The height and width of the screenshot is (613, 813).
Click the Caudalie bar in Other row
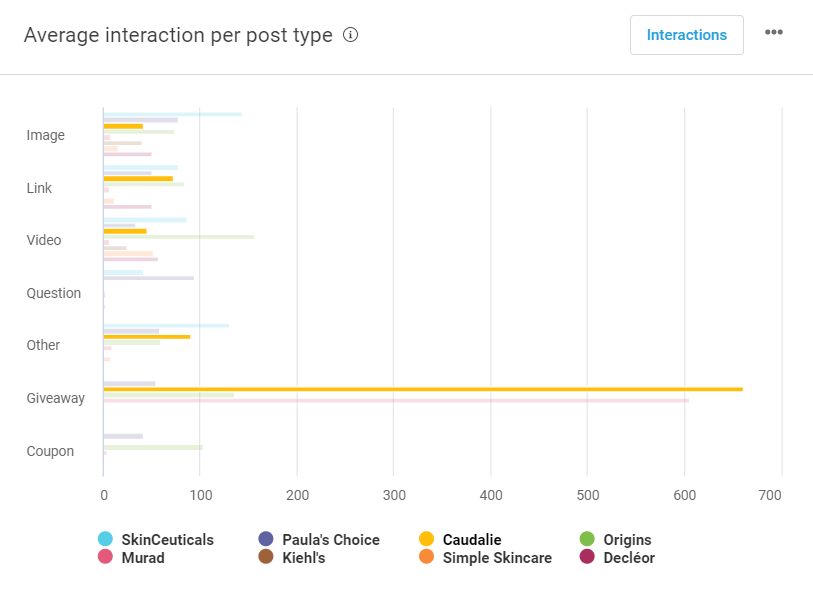point(147,336)
